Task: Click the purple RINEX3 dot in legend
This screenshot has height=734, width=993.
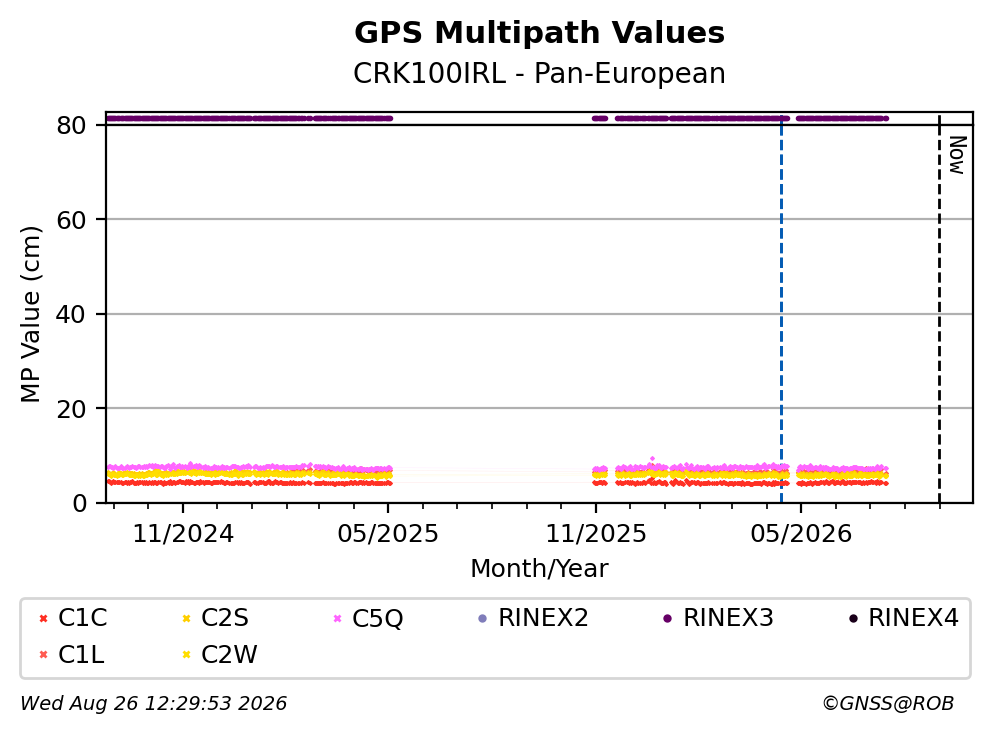Action: pyautogui.click(x=667, y=619)
